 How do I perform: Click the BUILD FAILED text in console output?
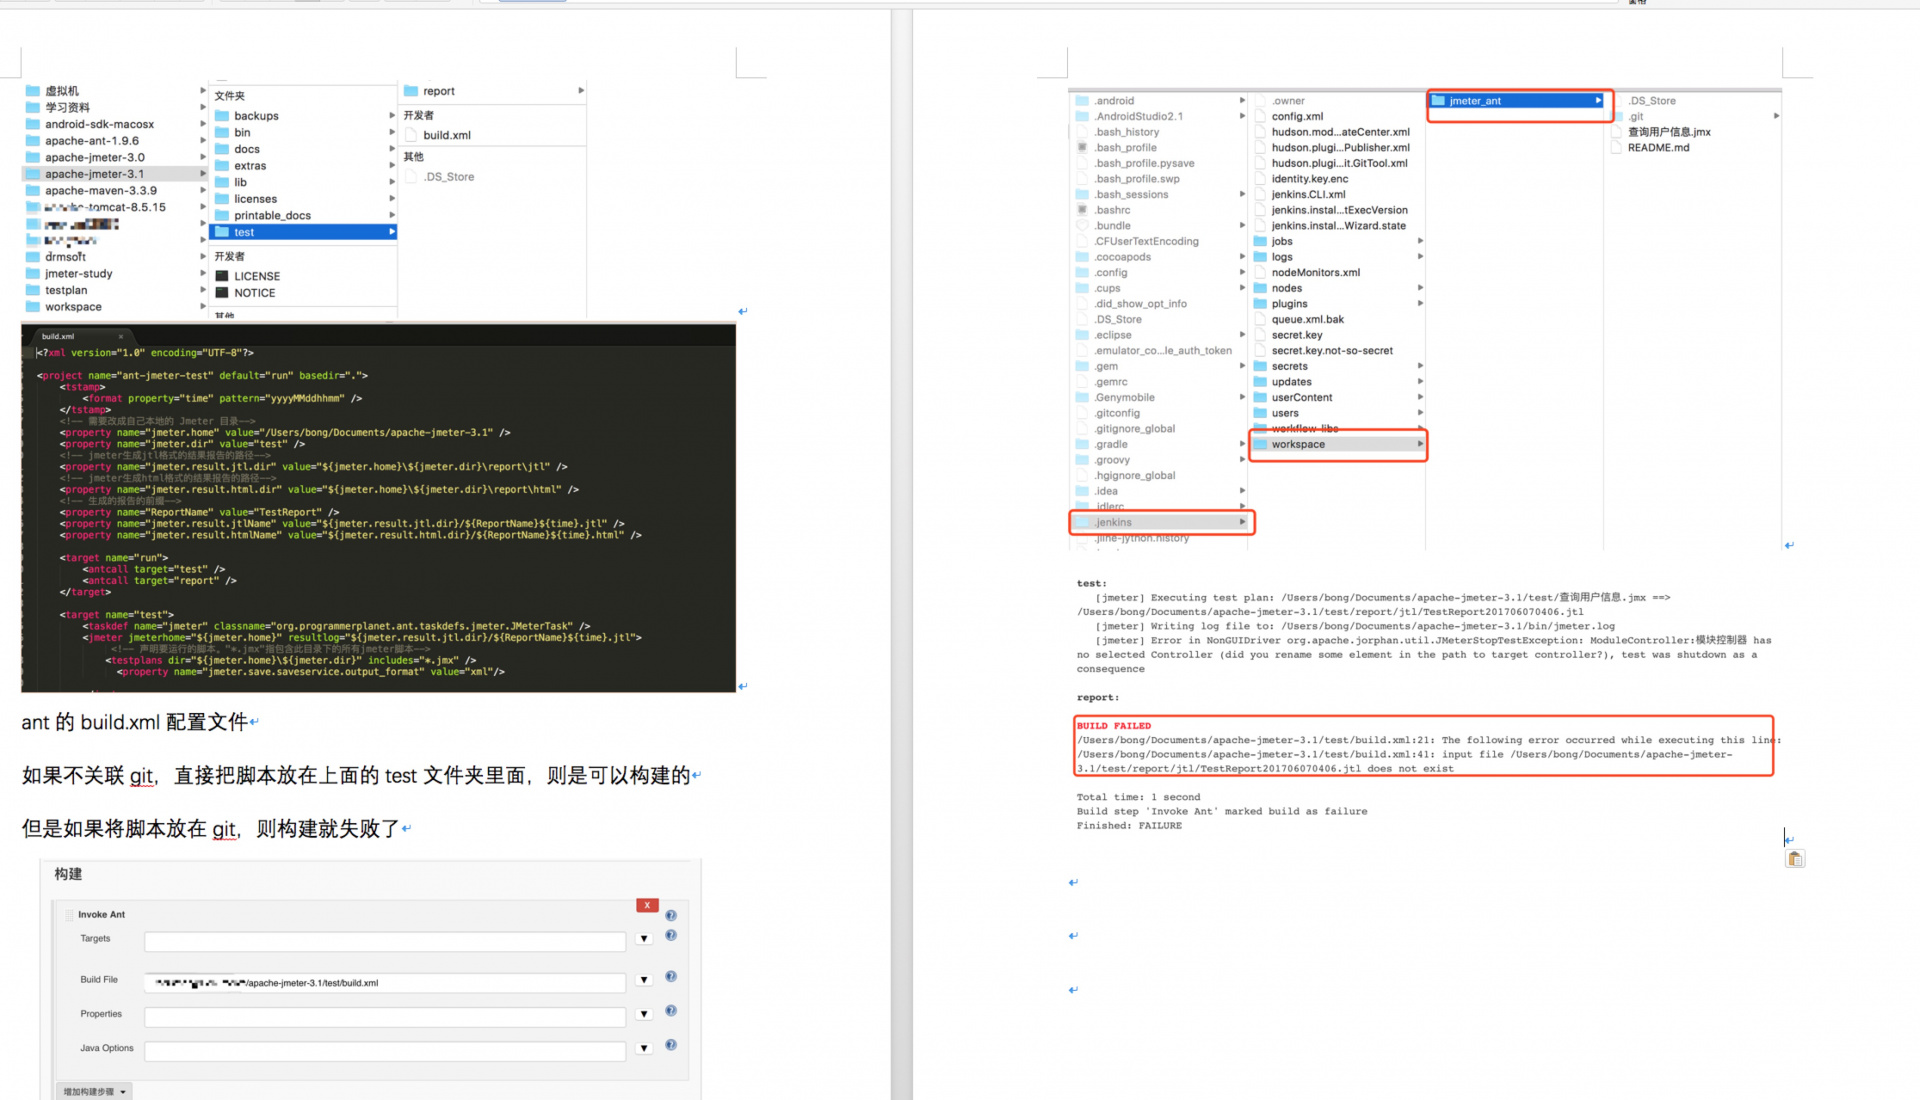tap(1114, 726)
